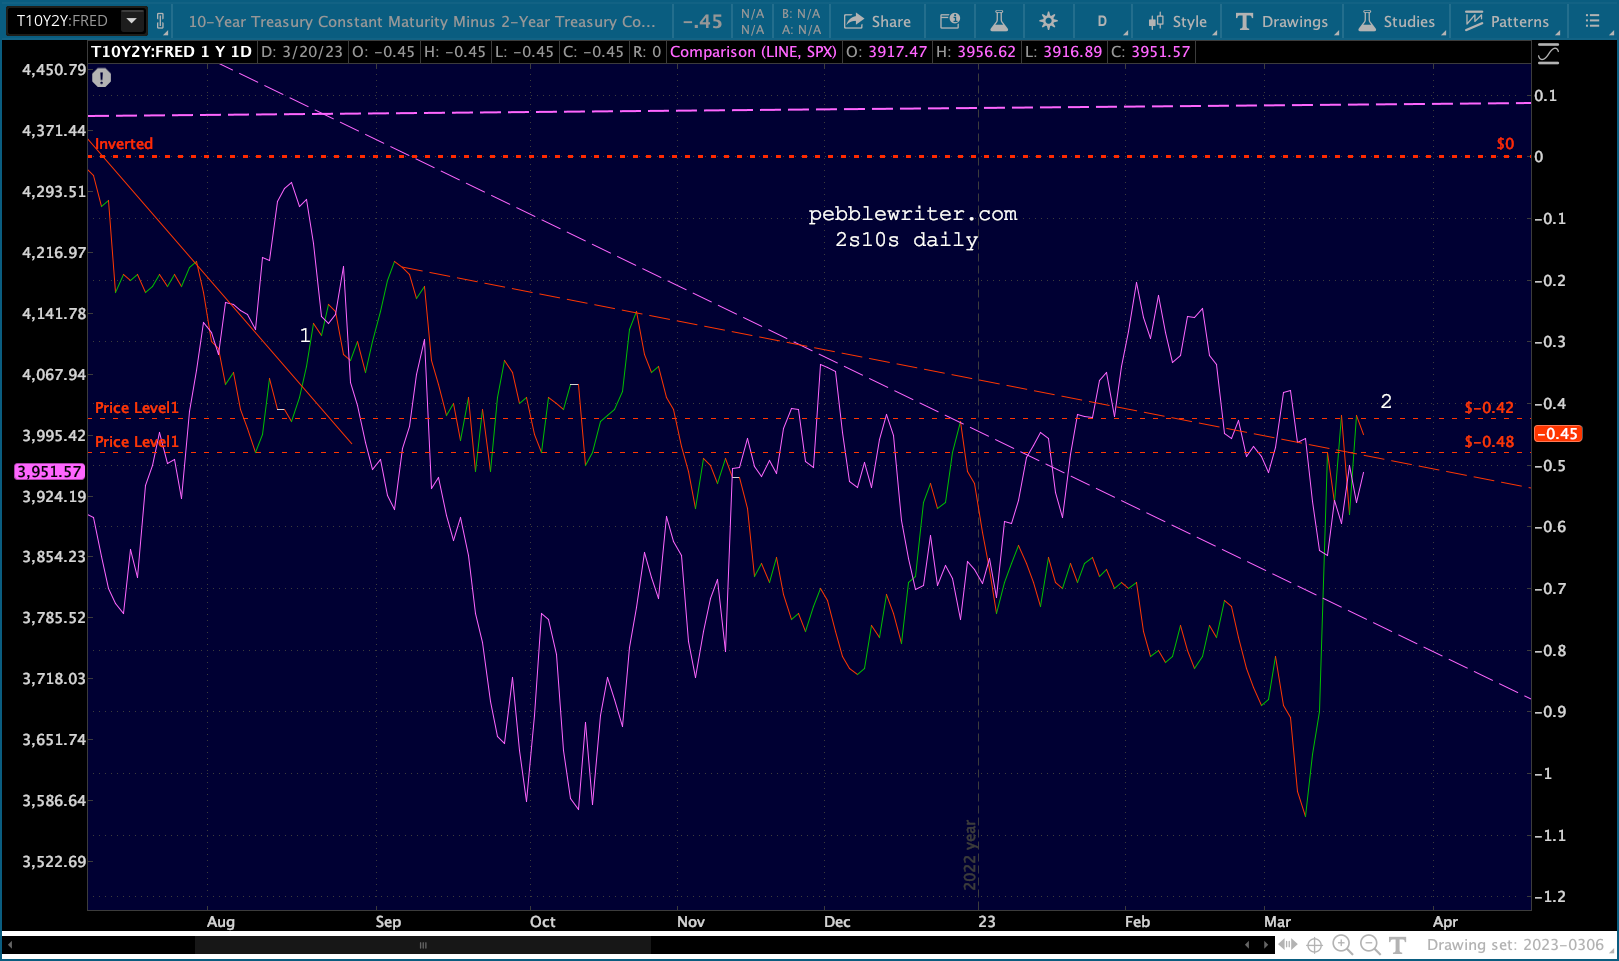Viewport: 1619px width, 961px height.
Task: Click the $-0.48 price level label
Action: [1489, 442]
